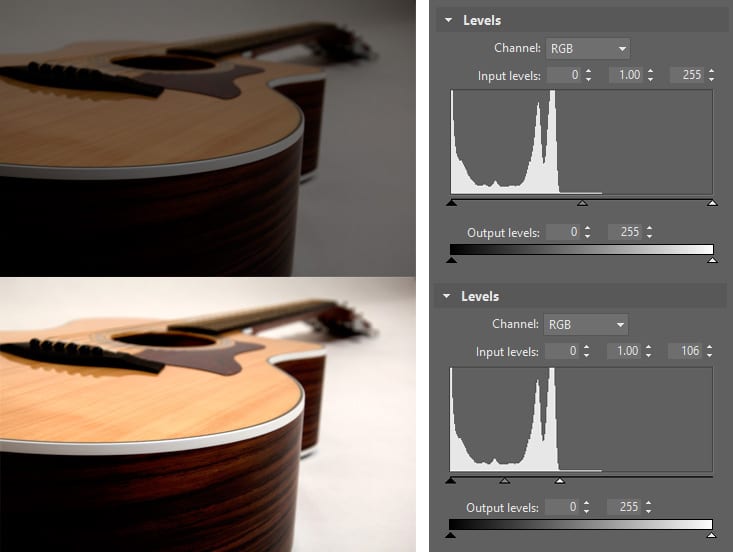Increase black input 0 stepper, second panel
The height and width of the screenshot is (552, 733).
[x=586, y=347]
